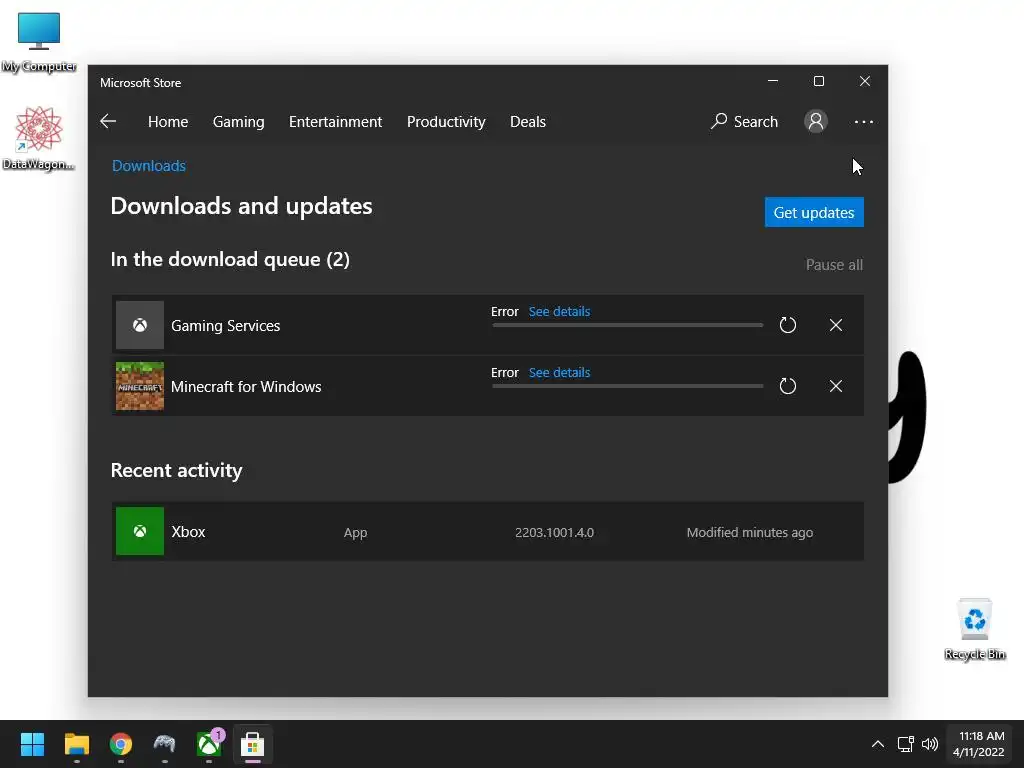Retry the Gaming Services download
Viewport: 1024px width, 768px height.
[x=788, y=325]
